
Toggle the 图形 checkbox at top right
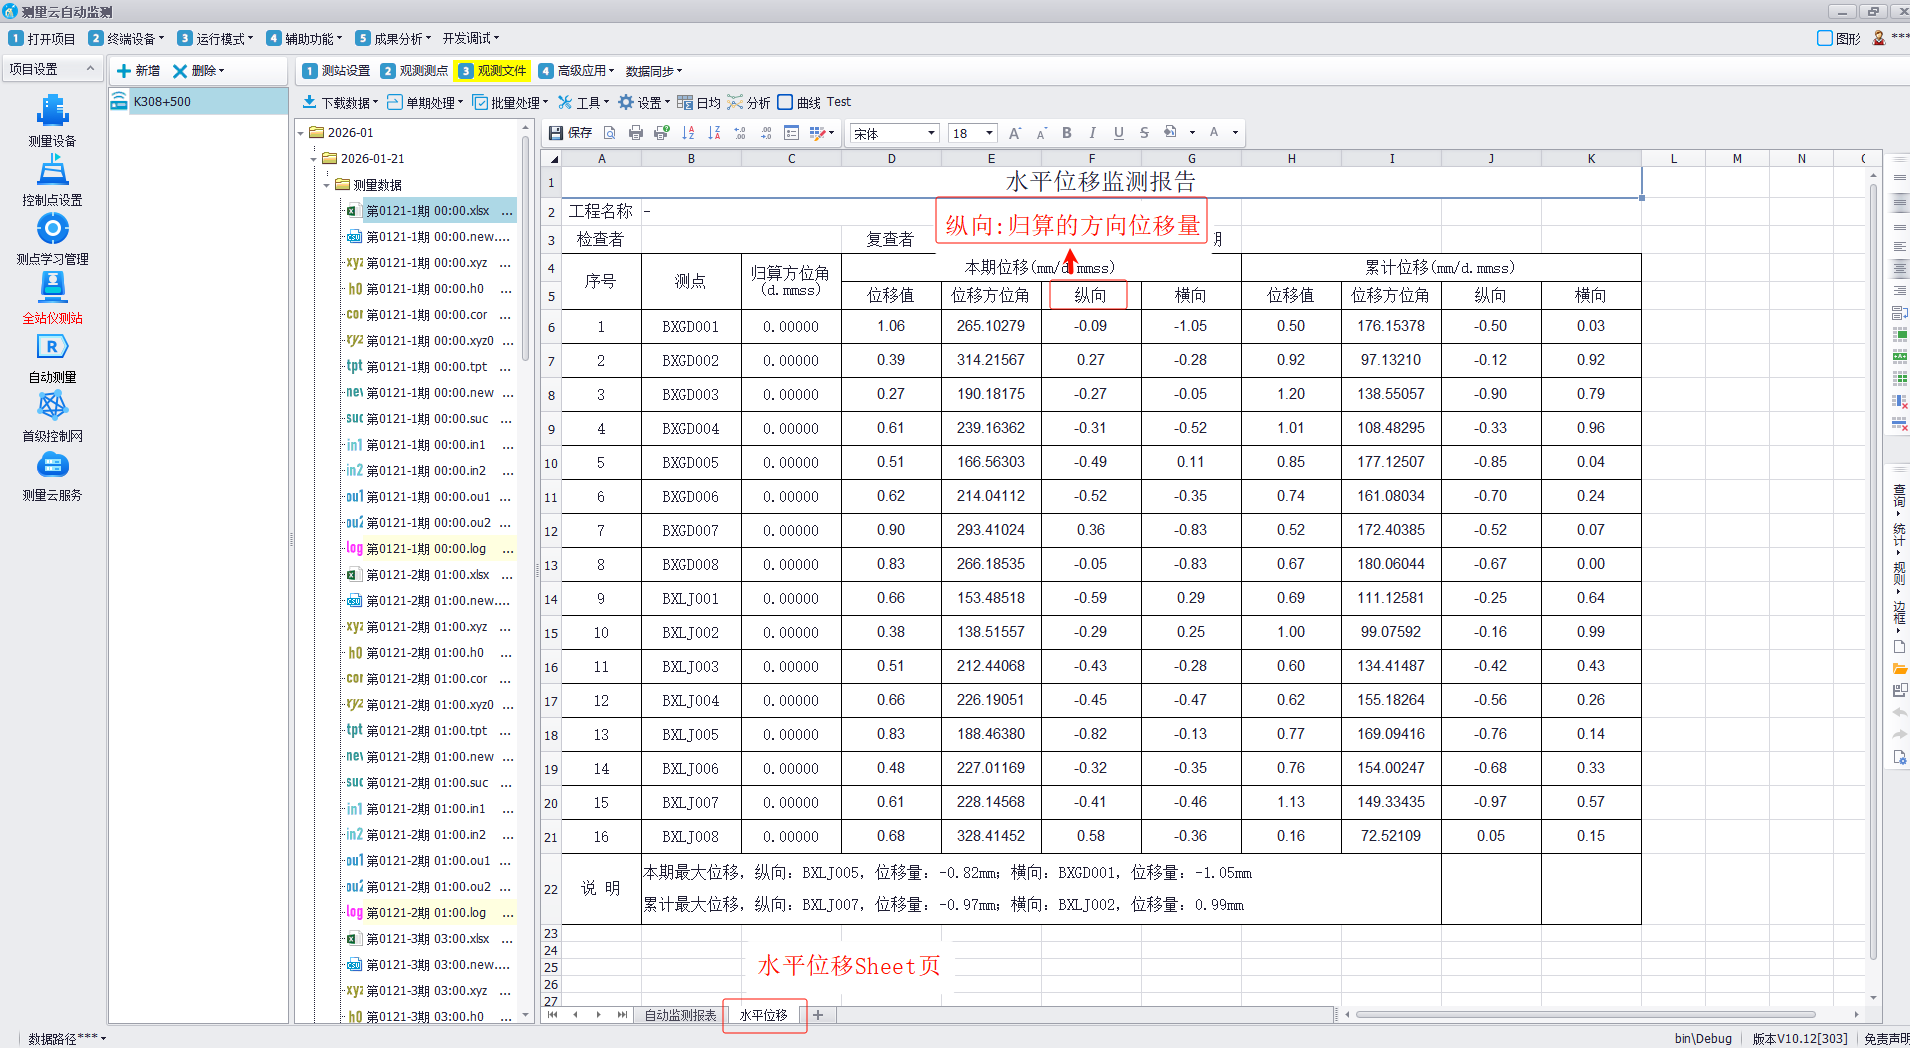click(x=1825, y=38)
